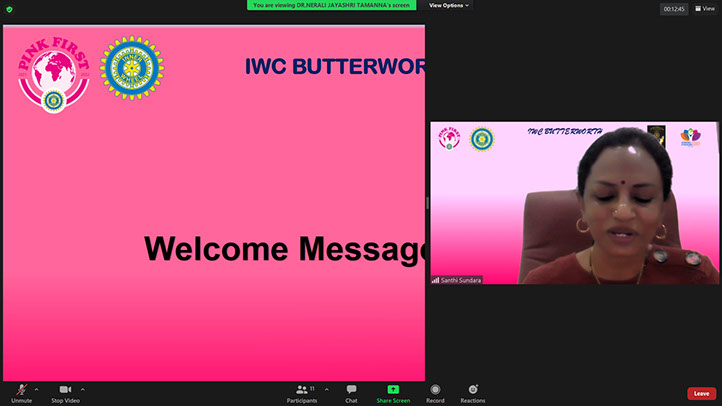The image size is (722, 406).
Task: Expand the arrow next to Participants
Action: click(327, 389)
